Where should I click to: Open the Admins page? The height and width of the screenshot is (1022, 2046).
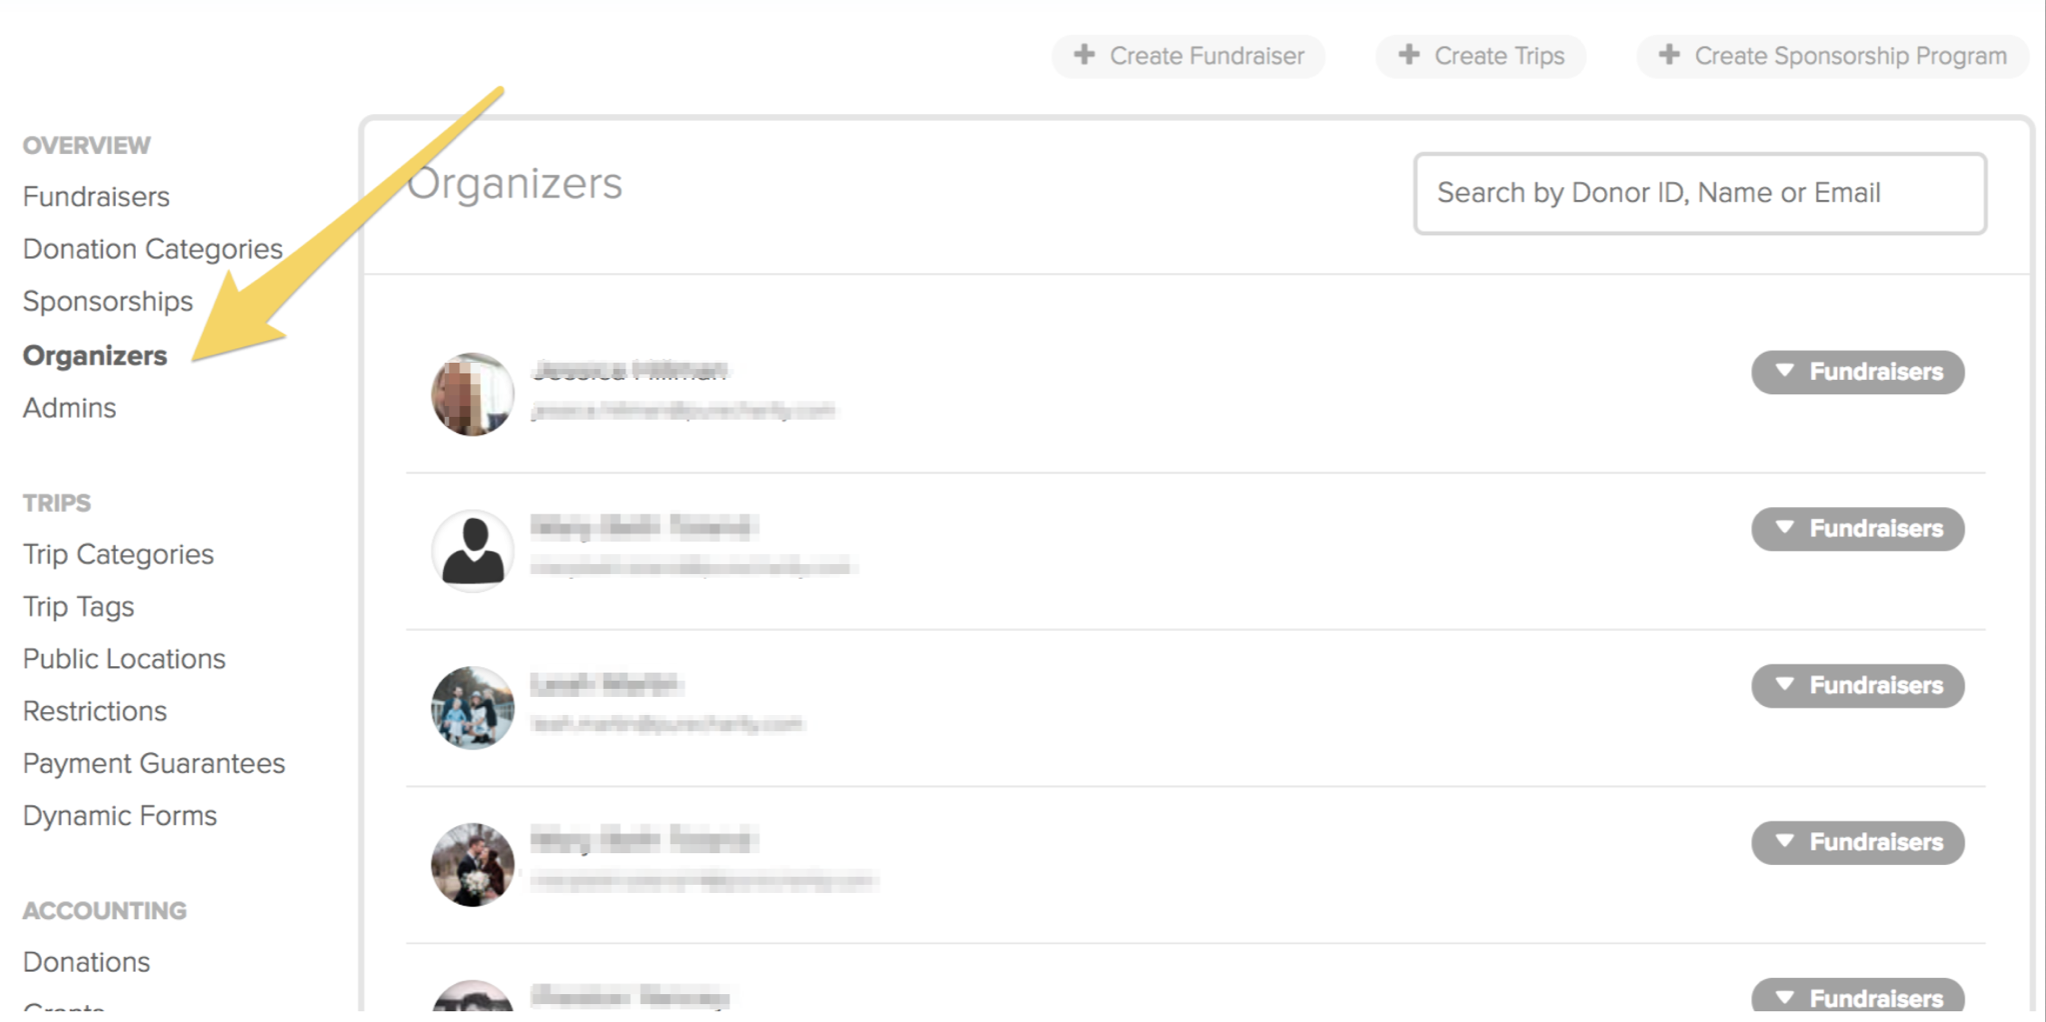pos(70,408)
